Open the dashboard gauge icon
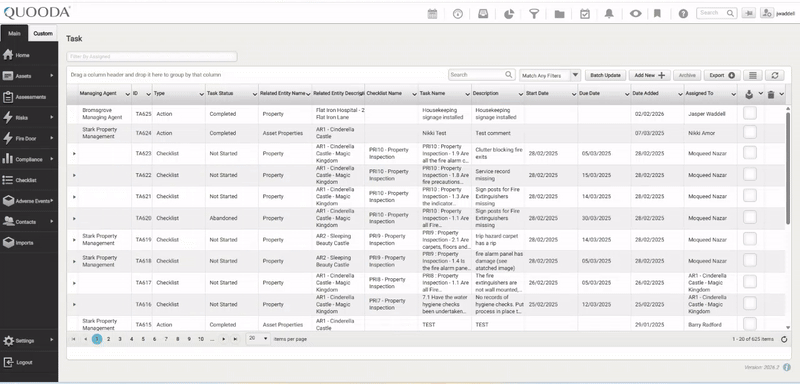The height and width of the screenshot is (384, 800). click(458, 14)
